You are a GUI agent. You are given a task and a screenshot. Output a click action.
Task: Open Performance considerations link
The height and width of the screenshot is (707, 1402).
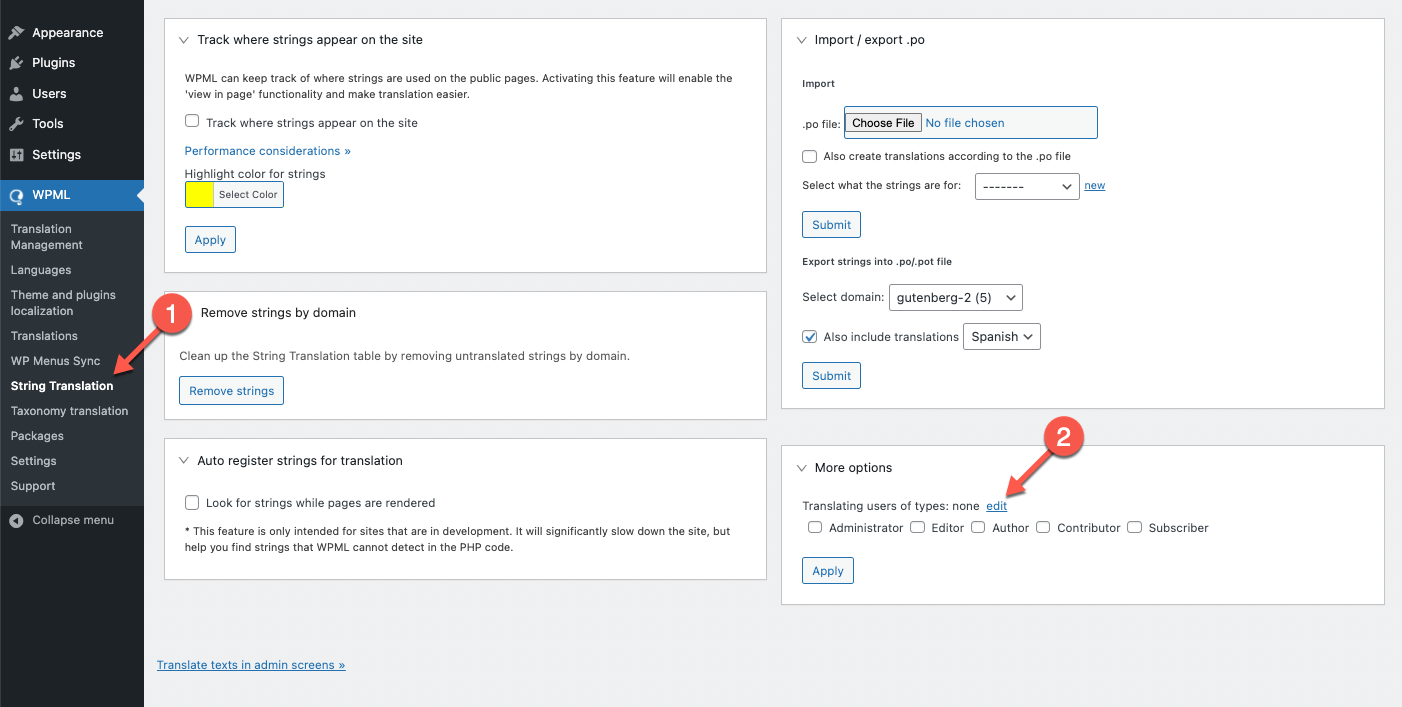267,151
